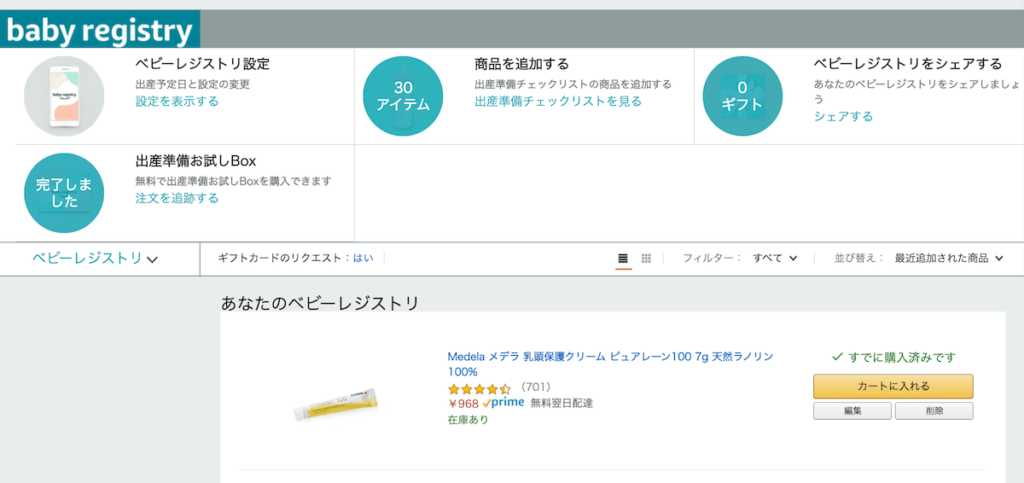Click the four-and-a-half star rating
1024x483 pixels.
[x=479, y=389]
